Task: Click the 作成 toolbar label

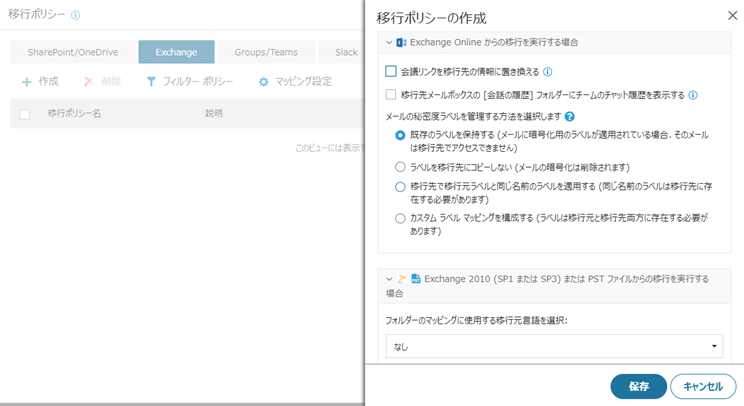Action: pyautogui.click(x=48, y=82)
